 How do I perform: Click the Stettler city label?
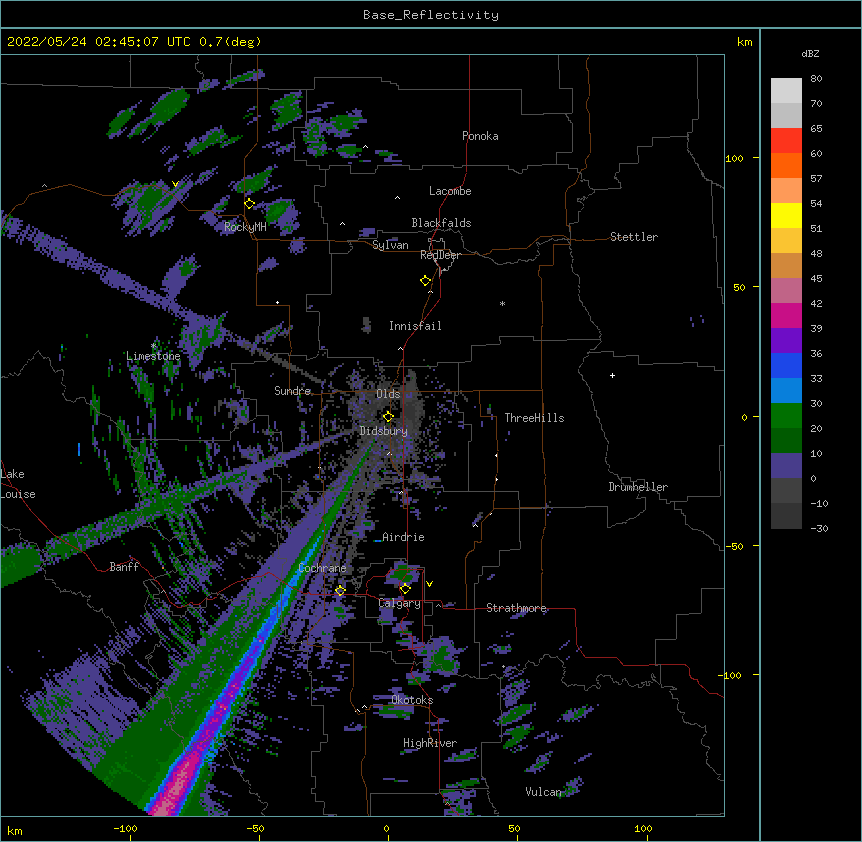(x=634, y=237)
